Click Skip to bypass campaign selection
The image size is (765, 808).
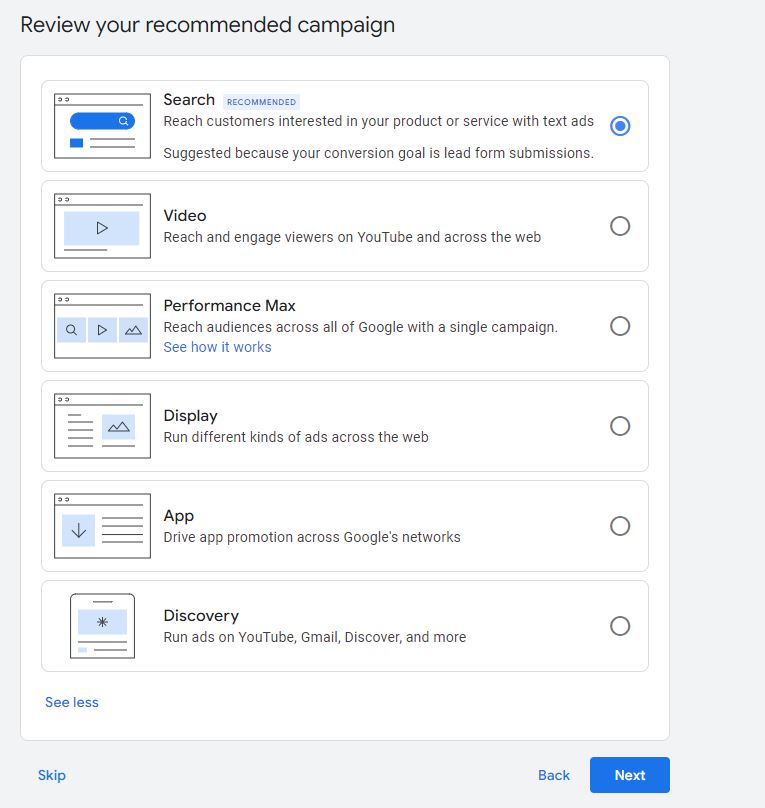(x=51, y=775)
